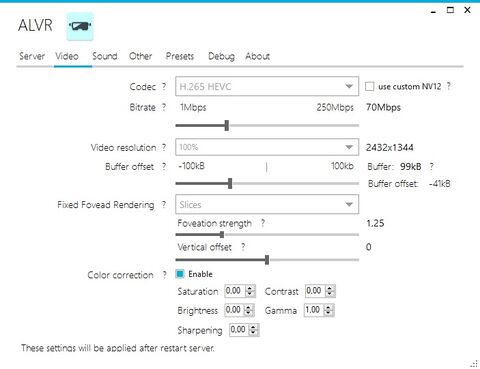The height and width of the screenshot is (369, 480).
Task: Select the Video tab
Action: coord(67,56)
